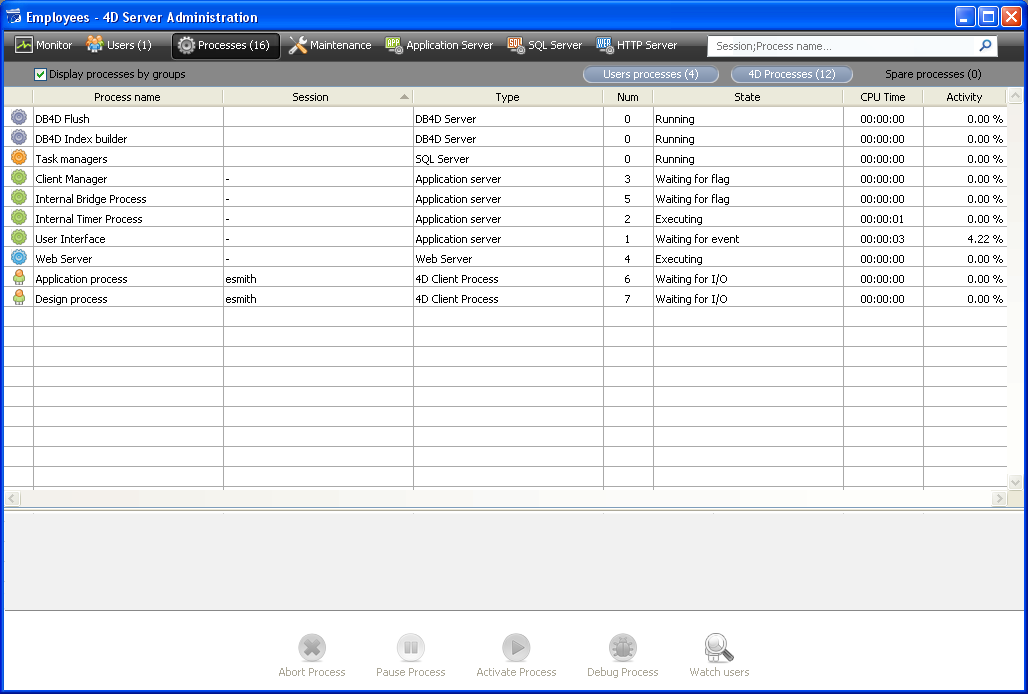1028x694 pixels.
Task: Select the User Interface process name
Action: [70, 239]
